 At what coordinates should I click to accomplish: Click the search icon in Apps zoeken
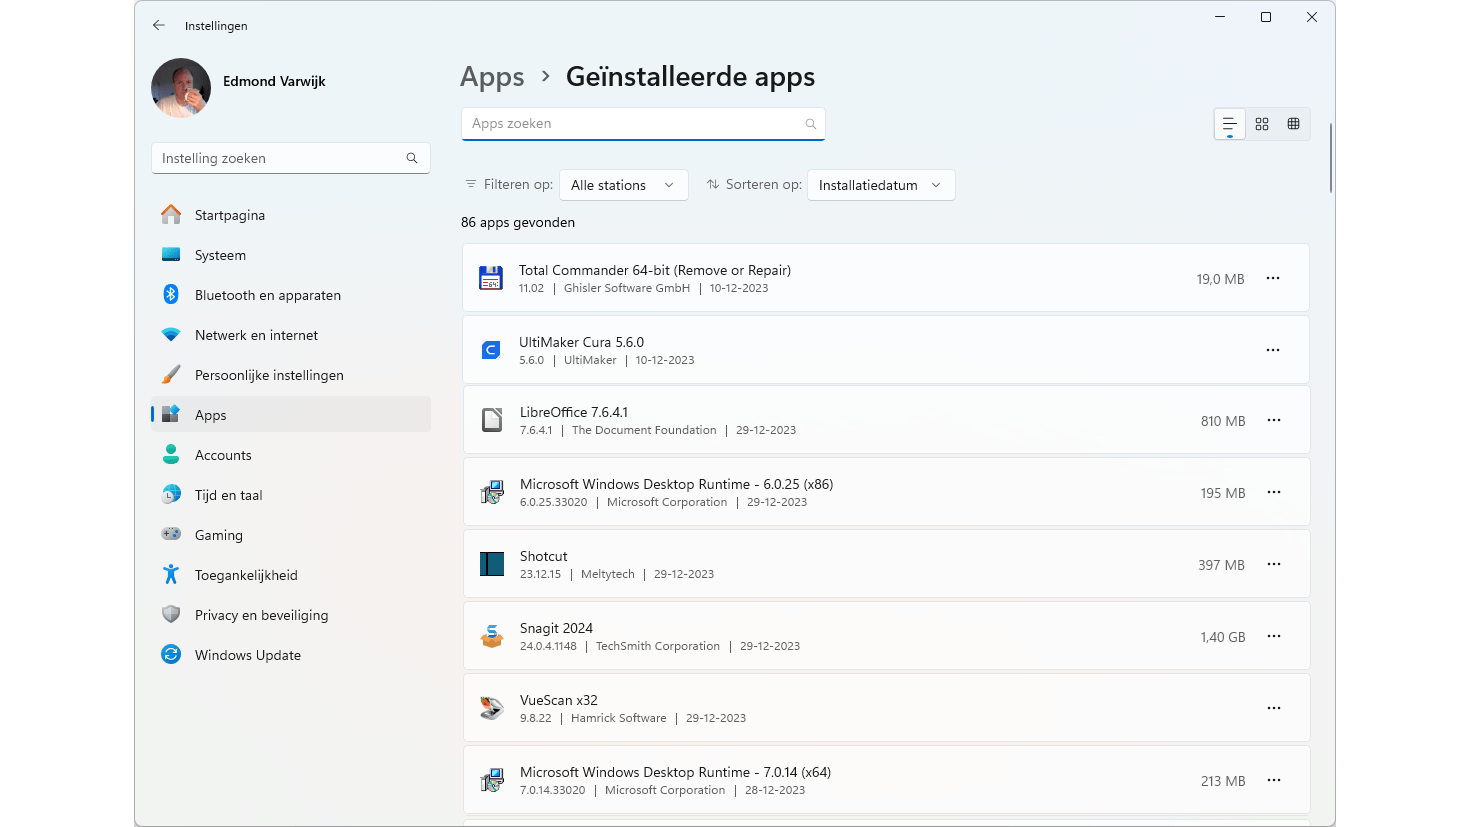click(x=811, y=124)
